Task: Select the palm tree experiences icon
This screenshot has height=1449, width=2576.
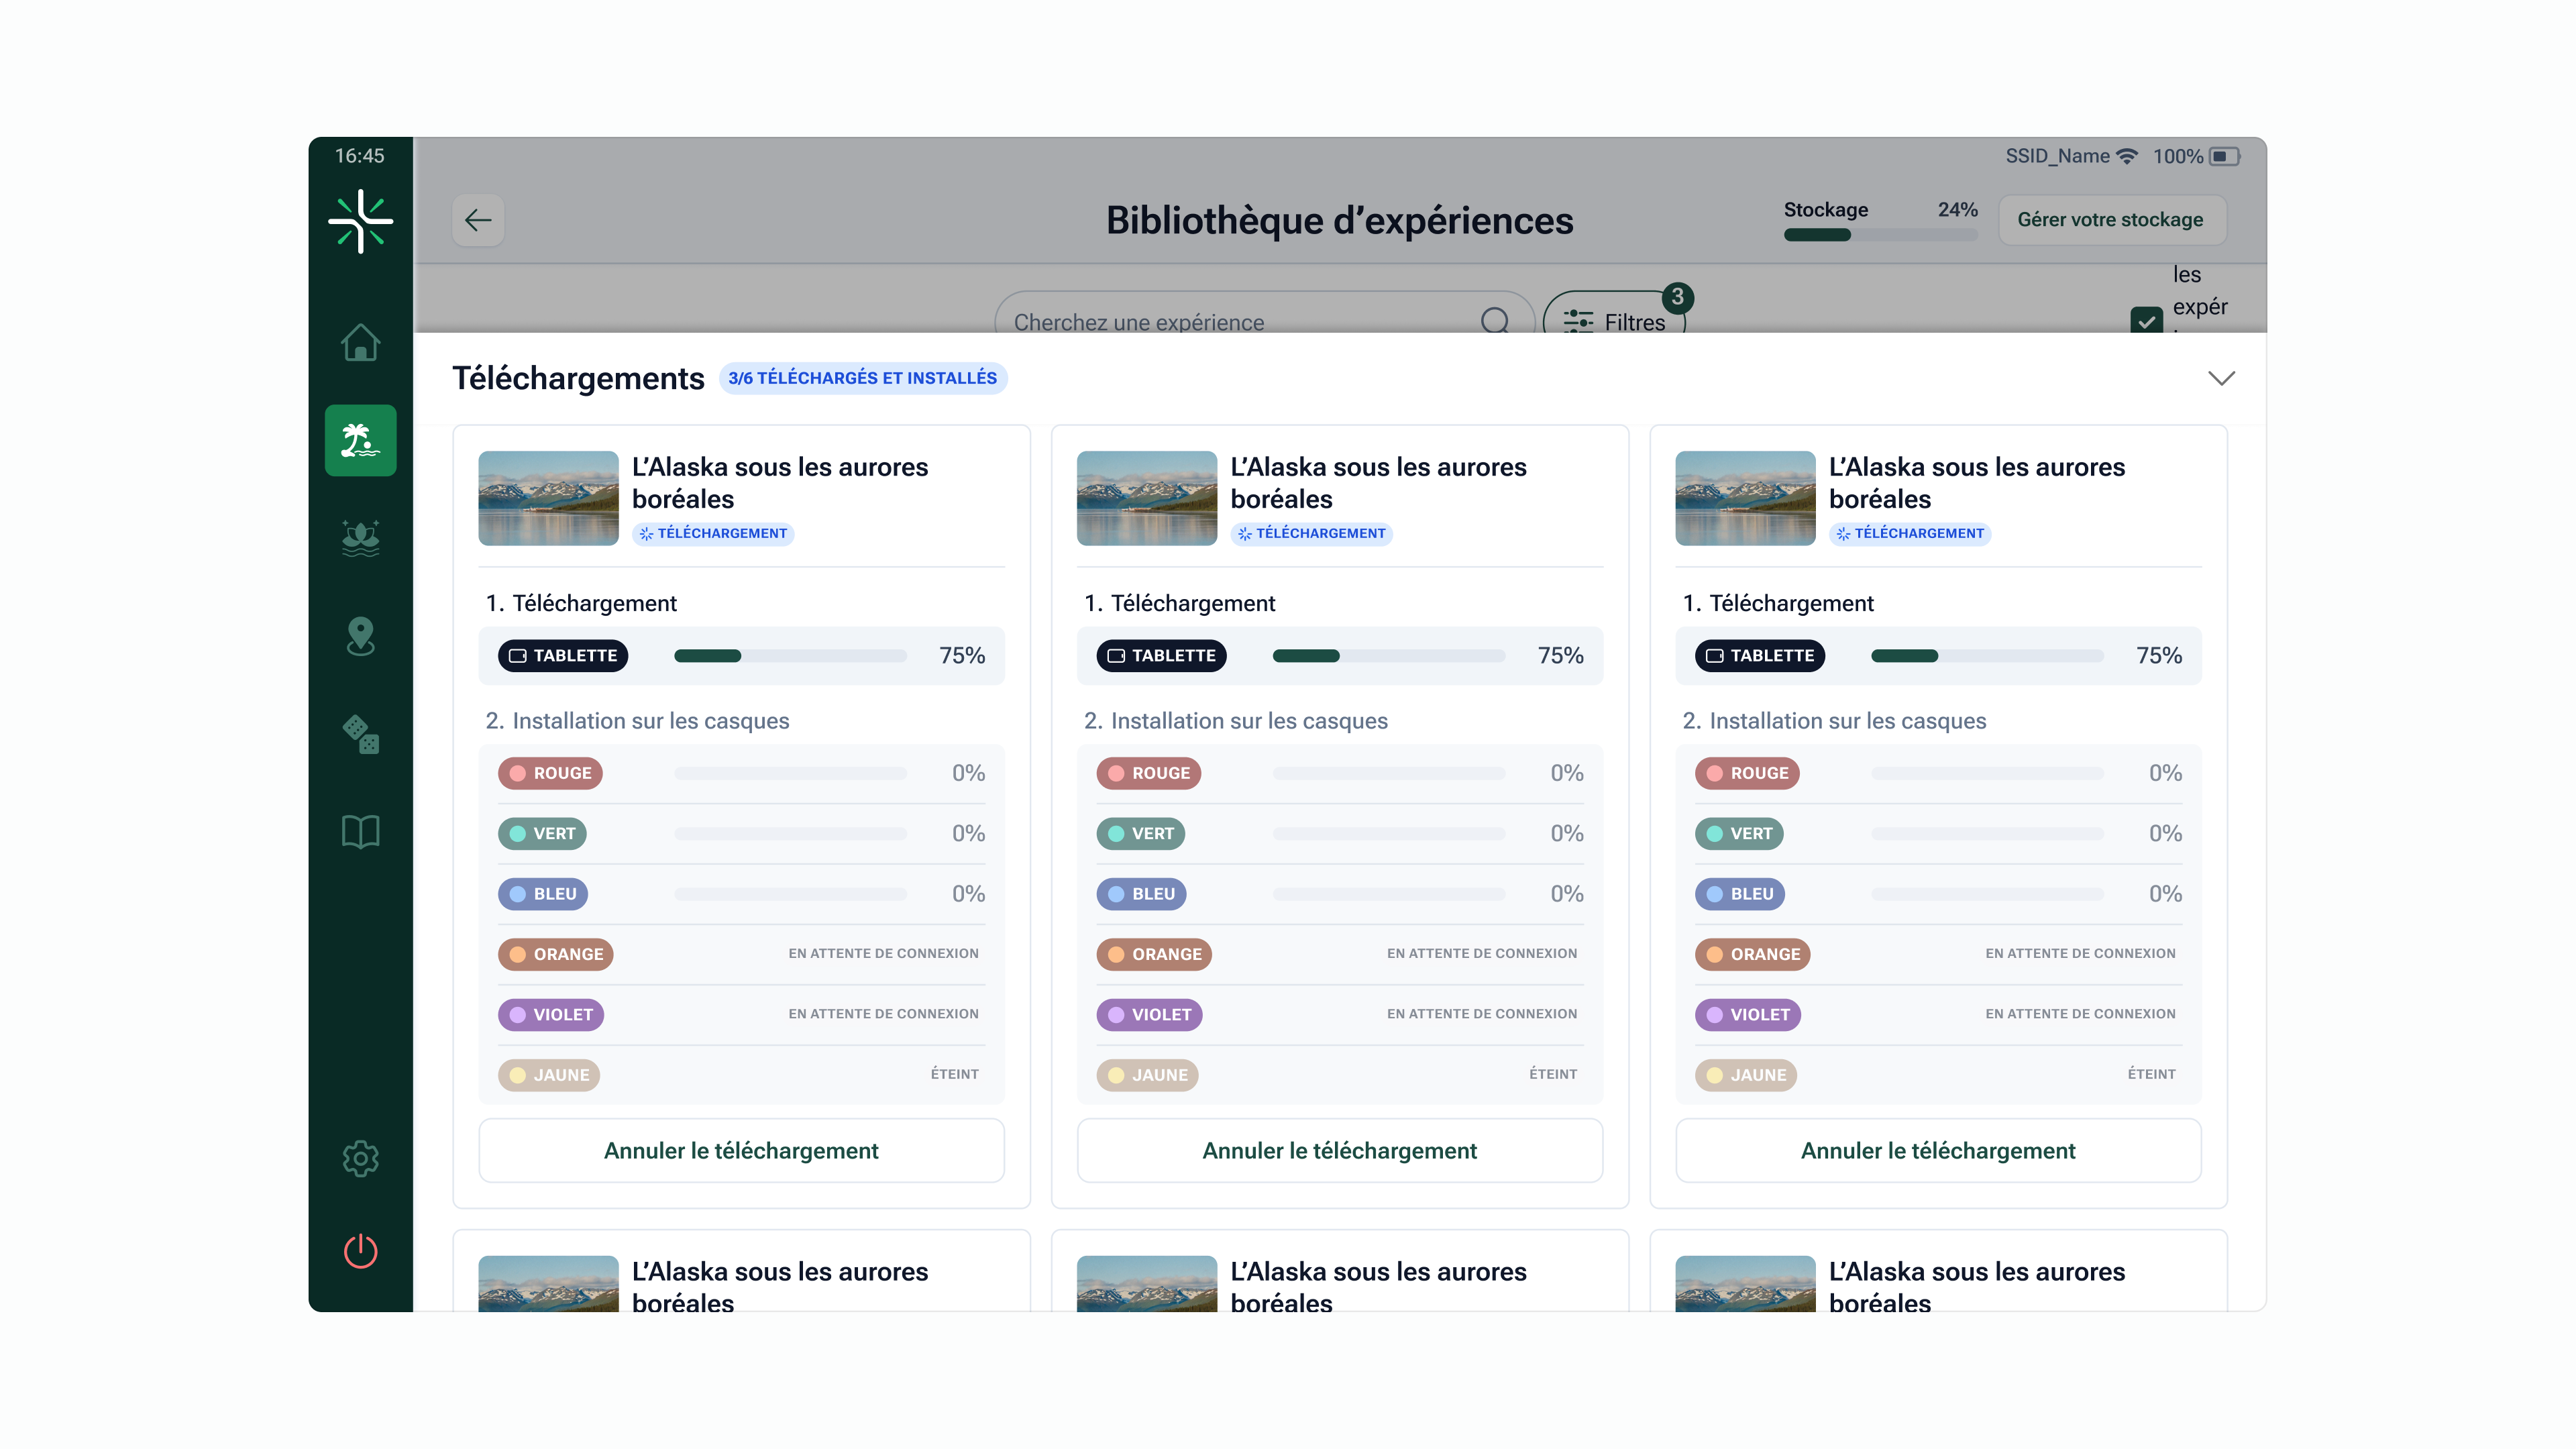Action: coord(360,440)
